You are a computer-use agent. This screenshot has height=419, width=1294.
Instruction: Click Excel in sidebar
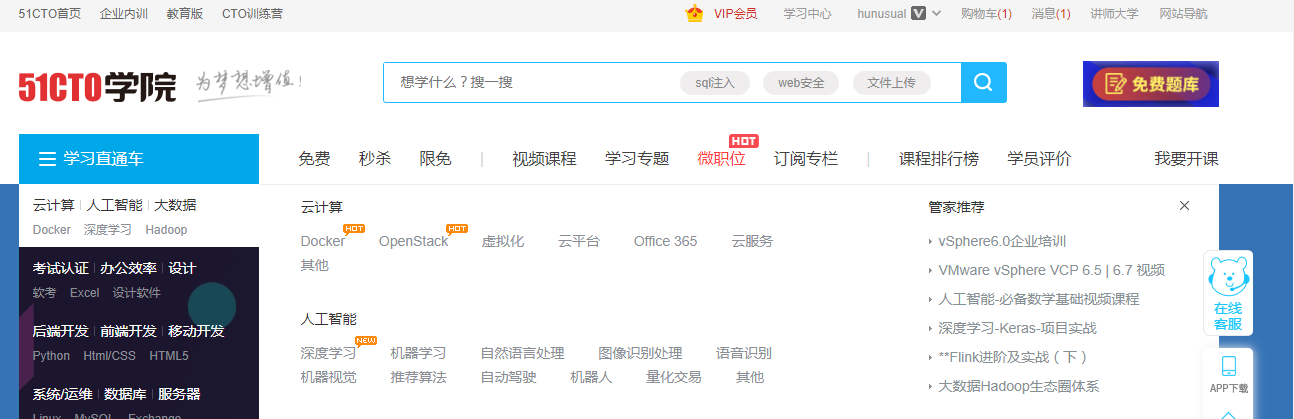(84, 293)
